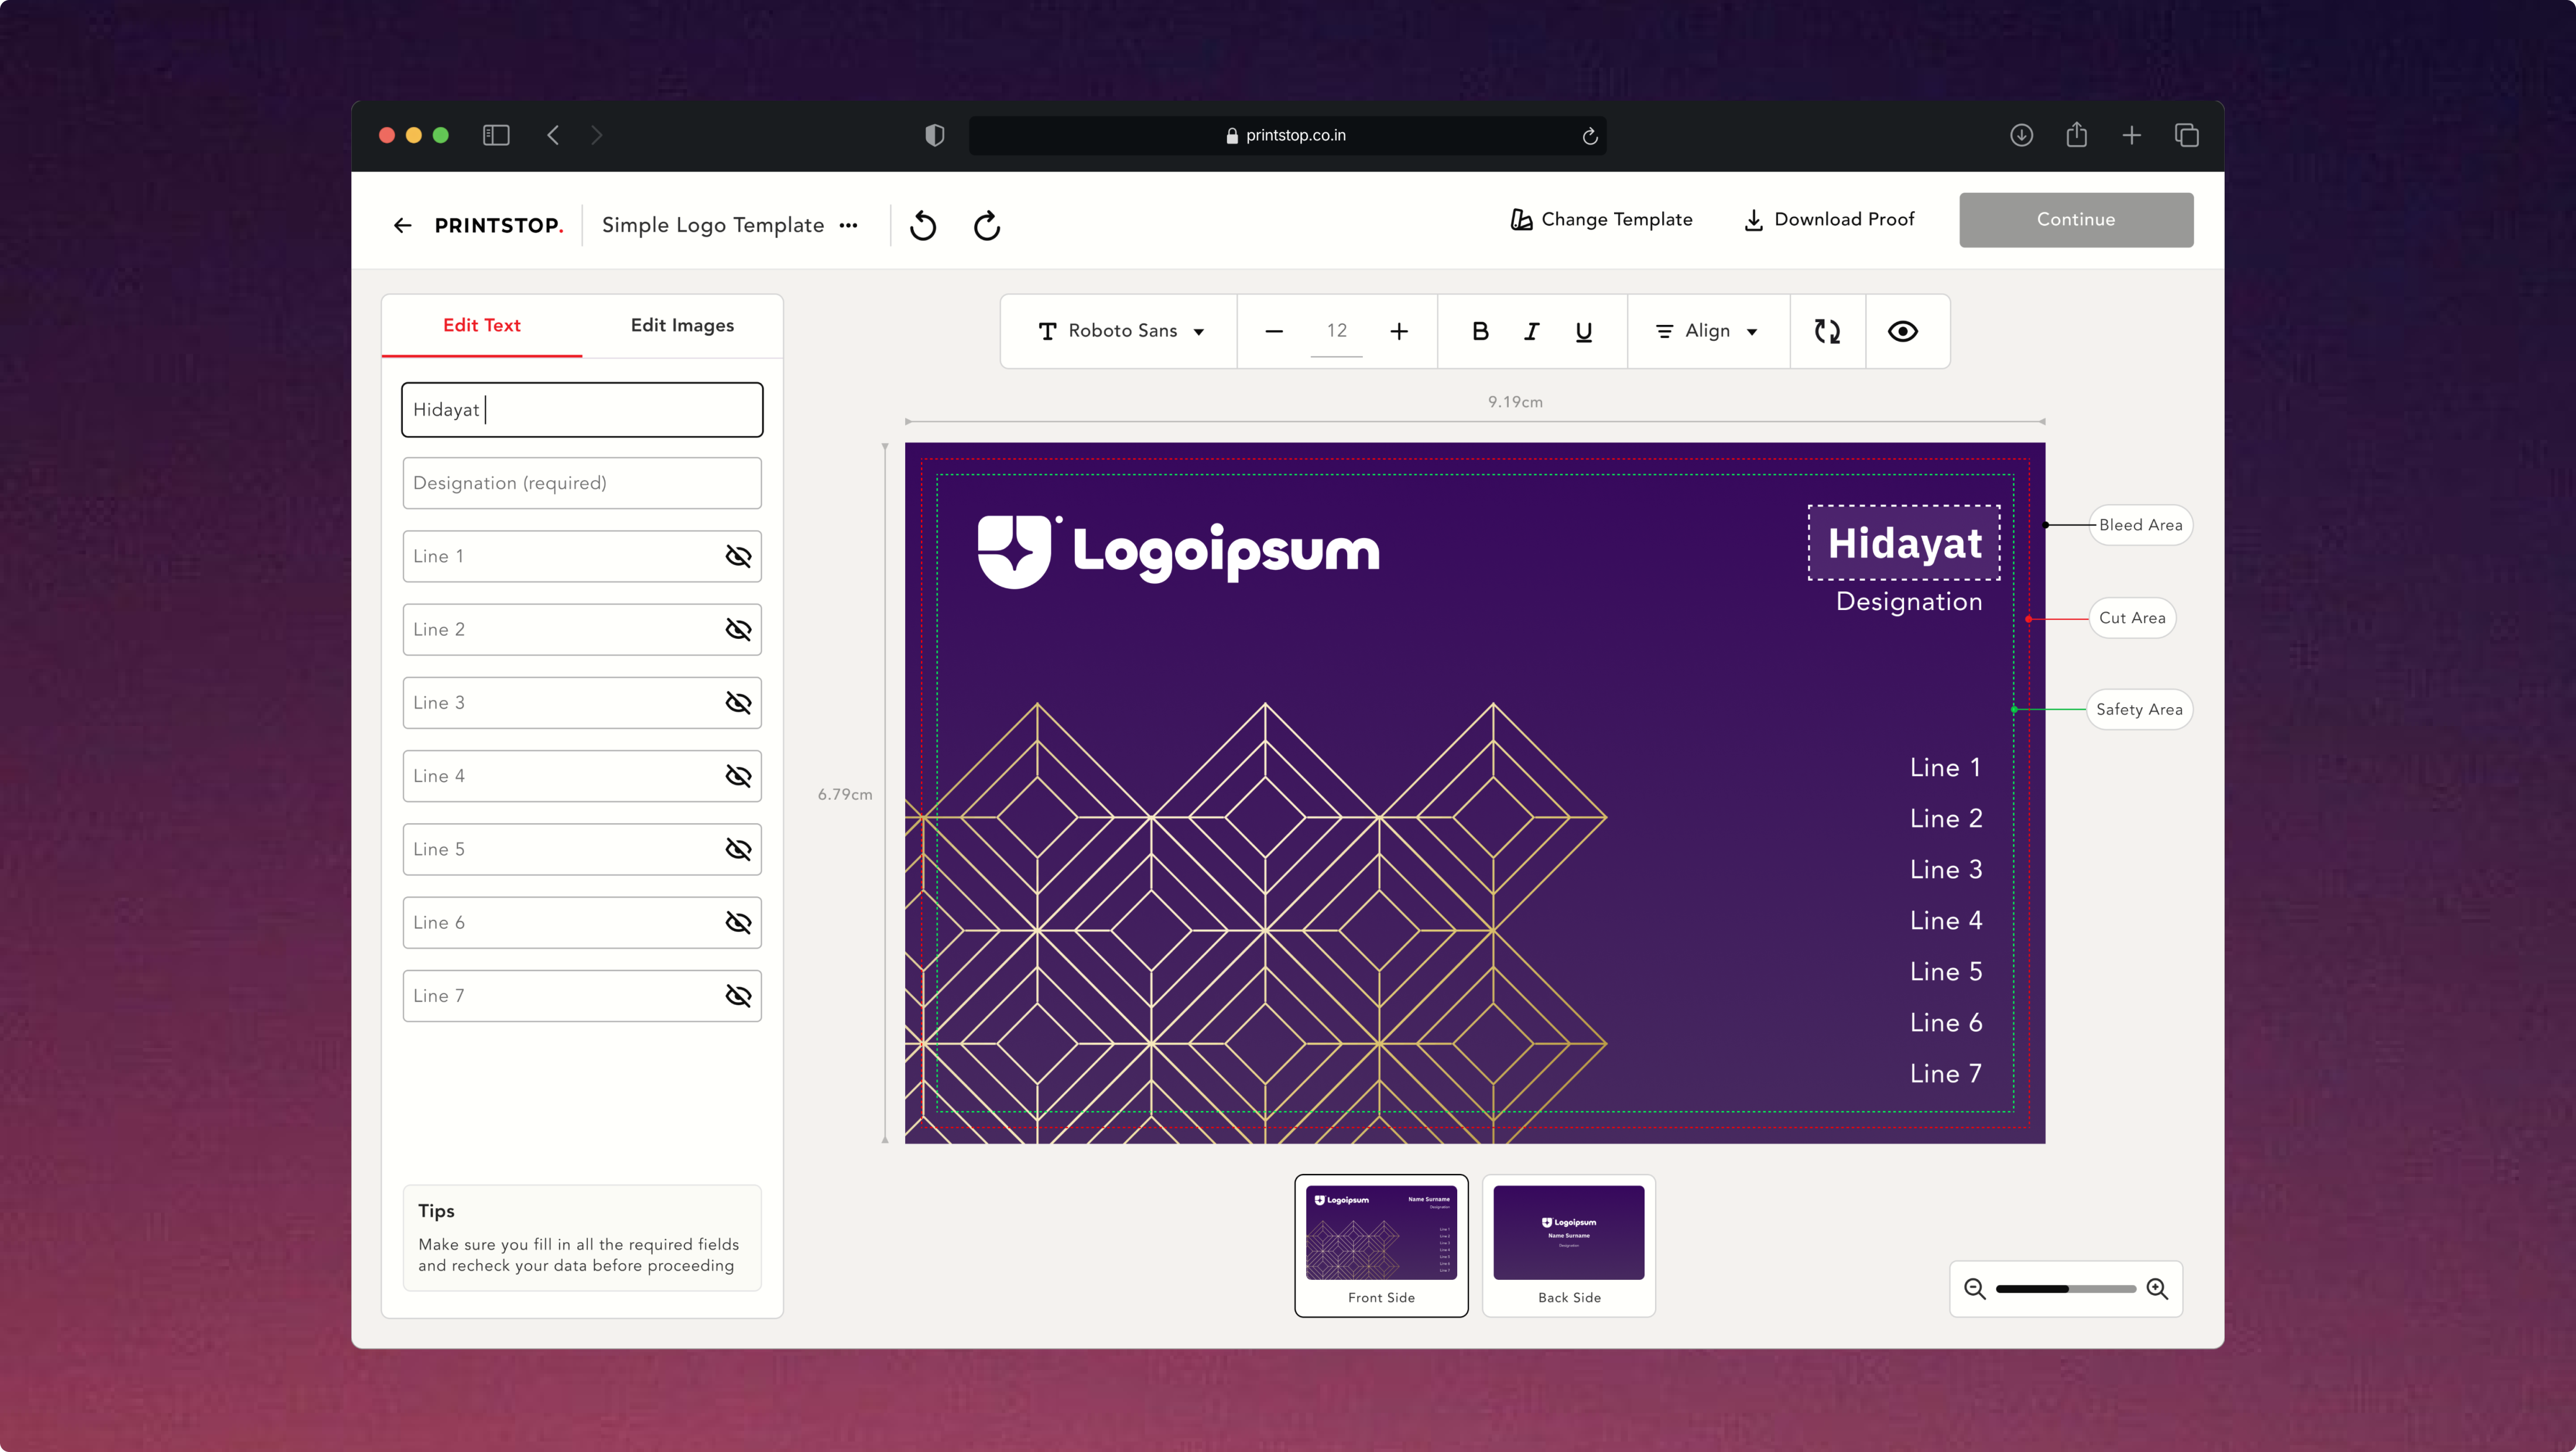Switch to the Edit Images tab
The width and height of the screenshot is (2576, 1452).
pos(682,325)
